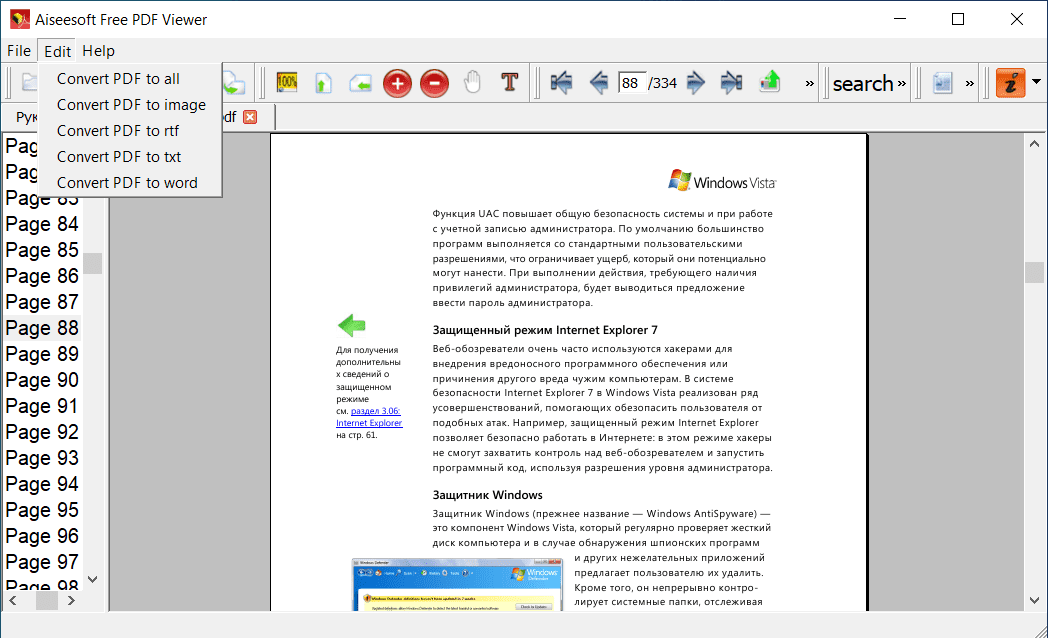
Task: Click the partially hidden open file icon
Action: pos(29,83)
